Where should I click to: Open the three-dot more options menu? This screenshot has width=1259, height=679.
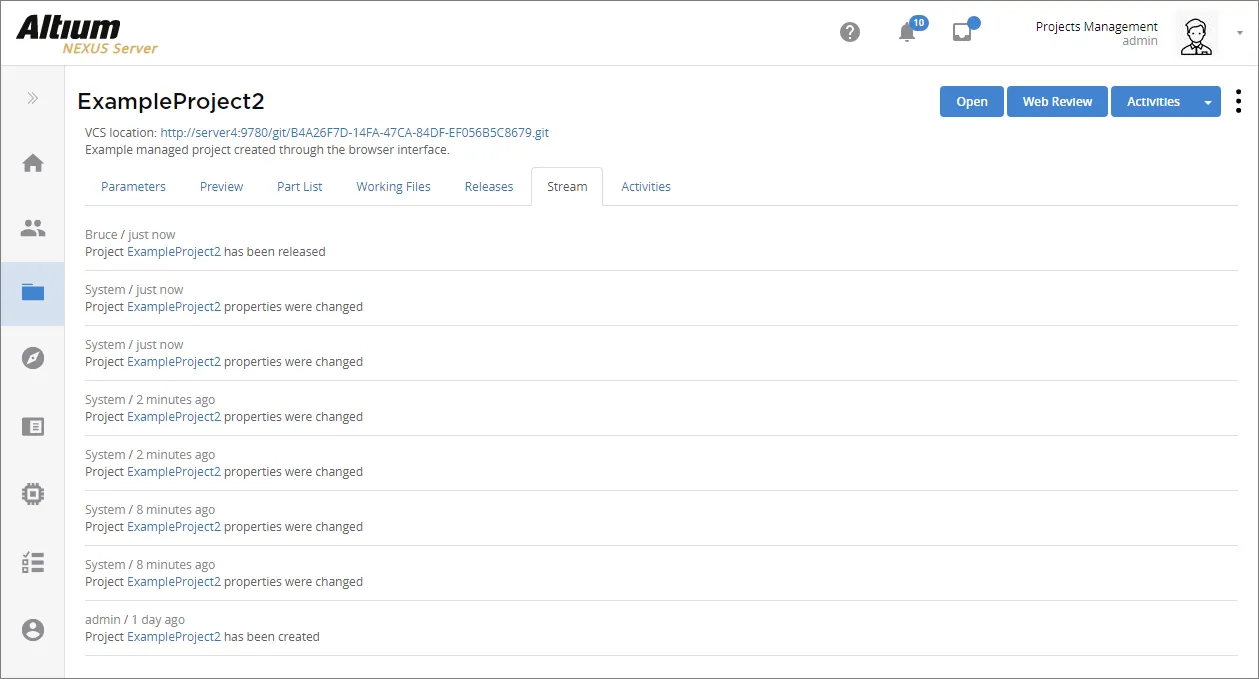tap(1238, 101)
